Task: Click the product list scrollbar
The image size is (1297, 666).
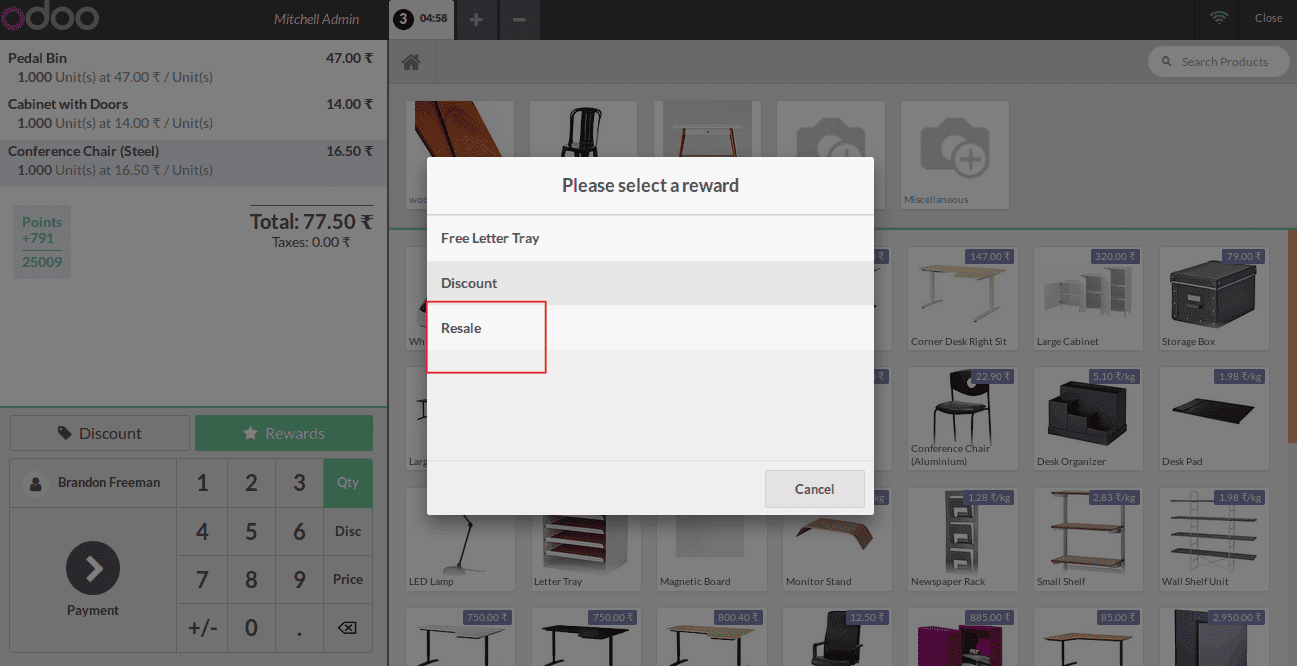Action: click(1293, 338)
